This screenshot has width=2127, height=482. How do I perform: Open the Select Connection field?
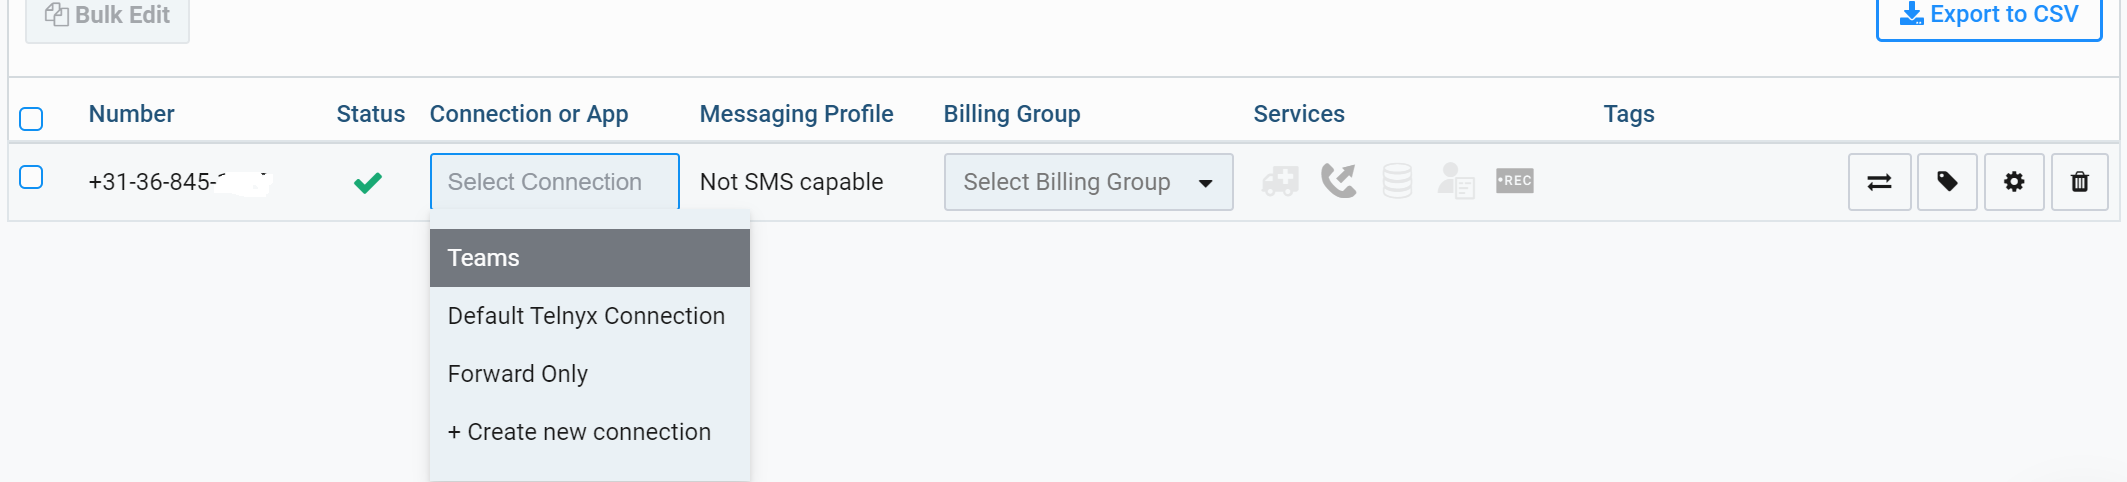point(554,182)
